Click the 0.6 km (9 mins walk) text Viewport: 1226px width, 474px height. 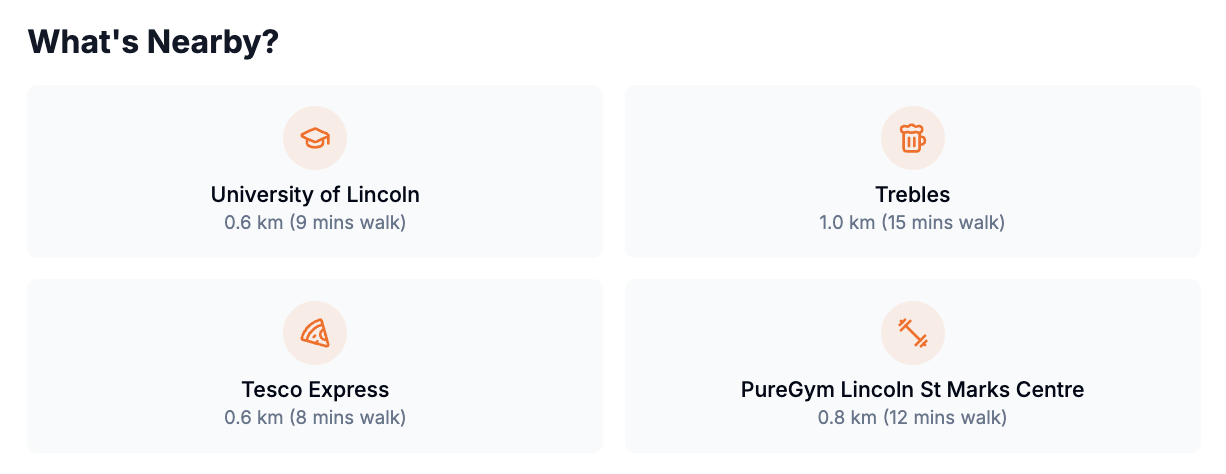point(315,222)
